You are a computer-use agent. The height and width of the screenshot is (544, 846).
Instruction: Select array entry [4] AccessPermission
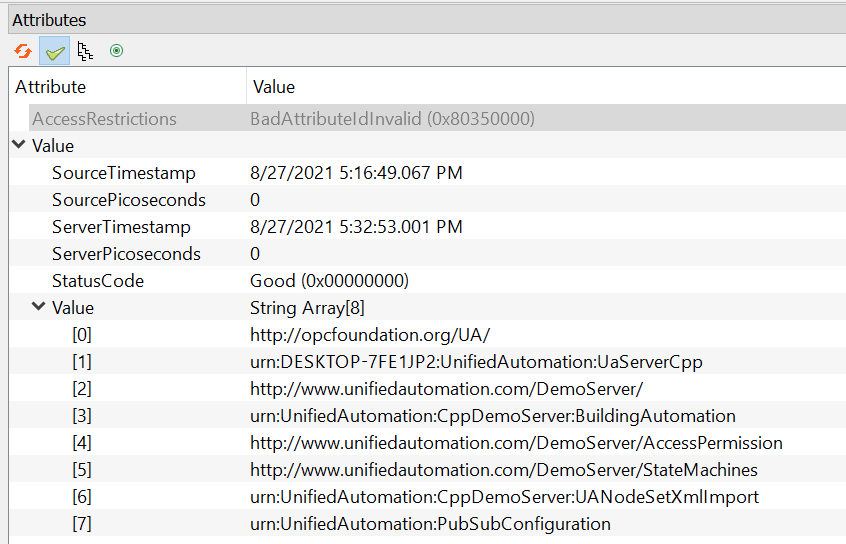(x=427, y=442)
